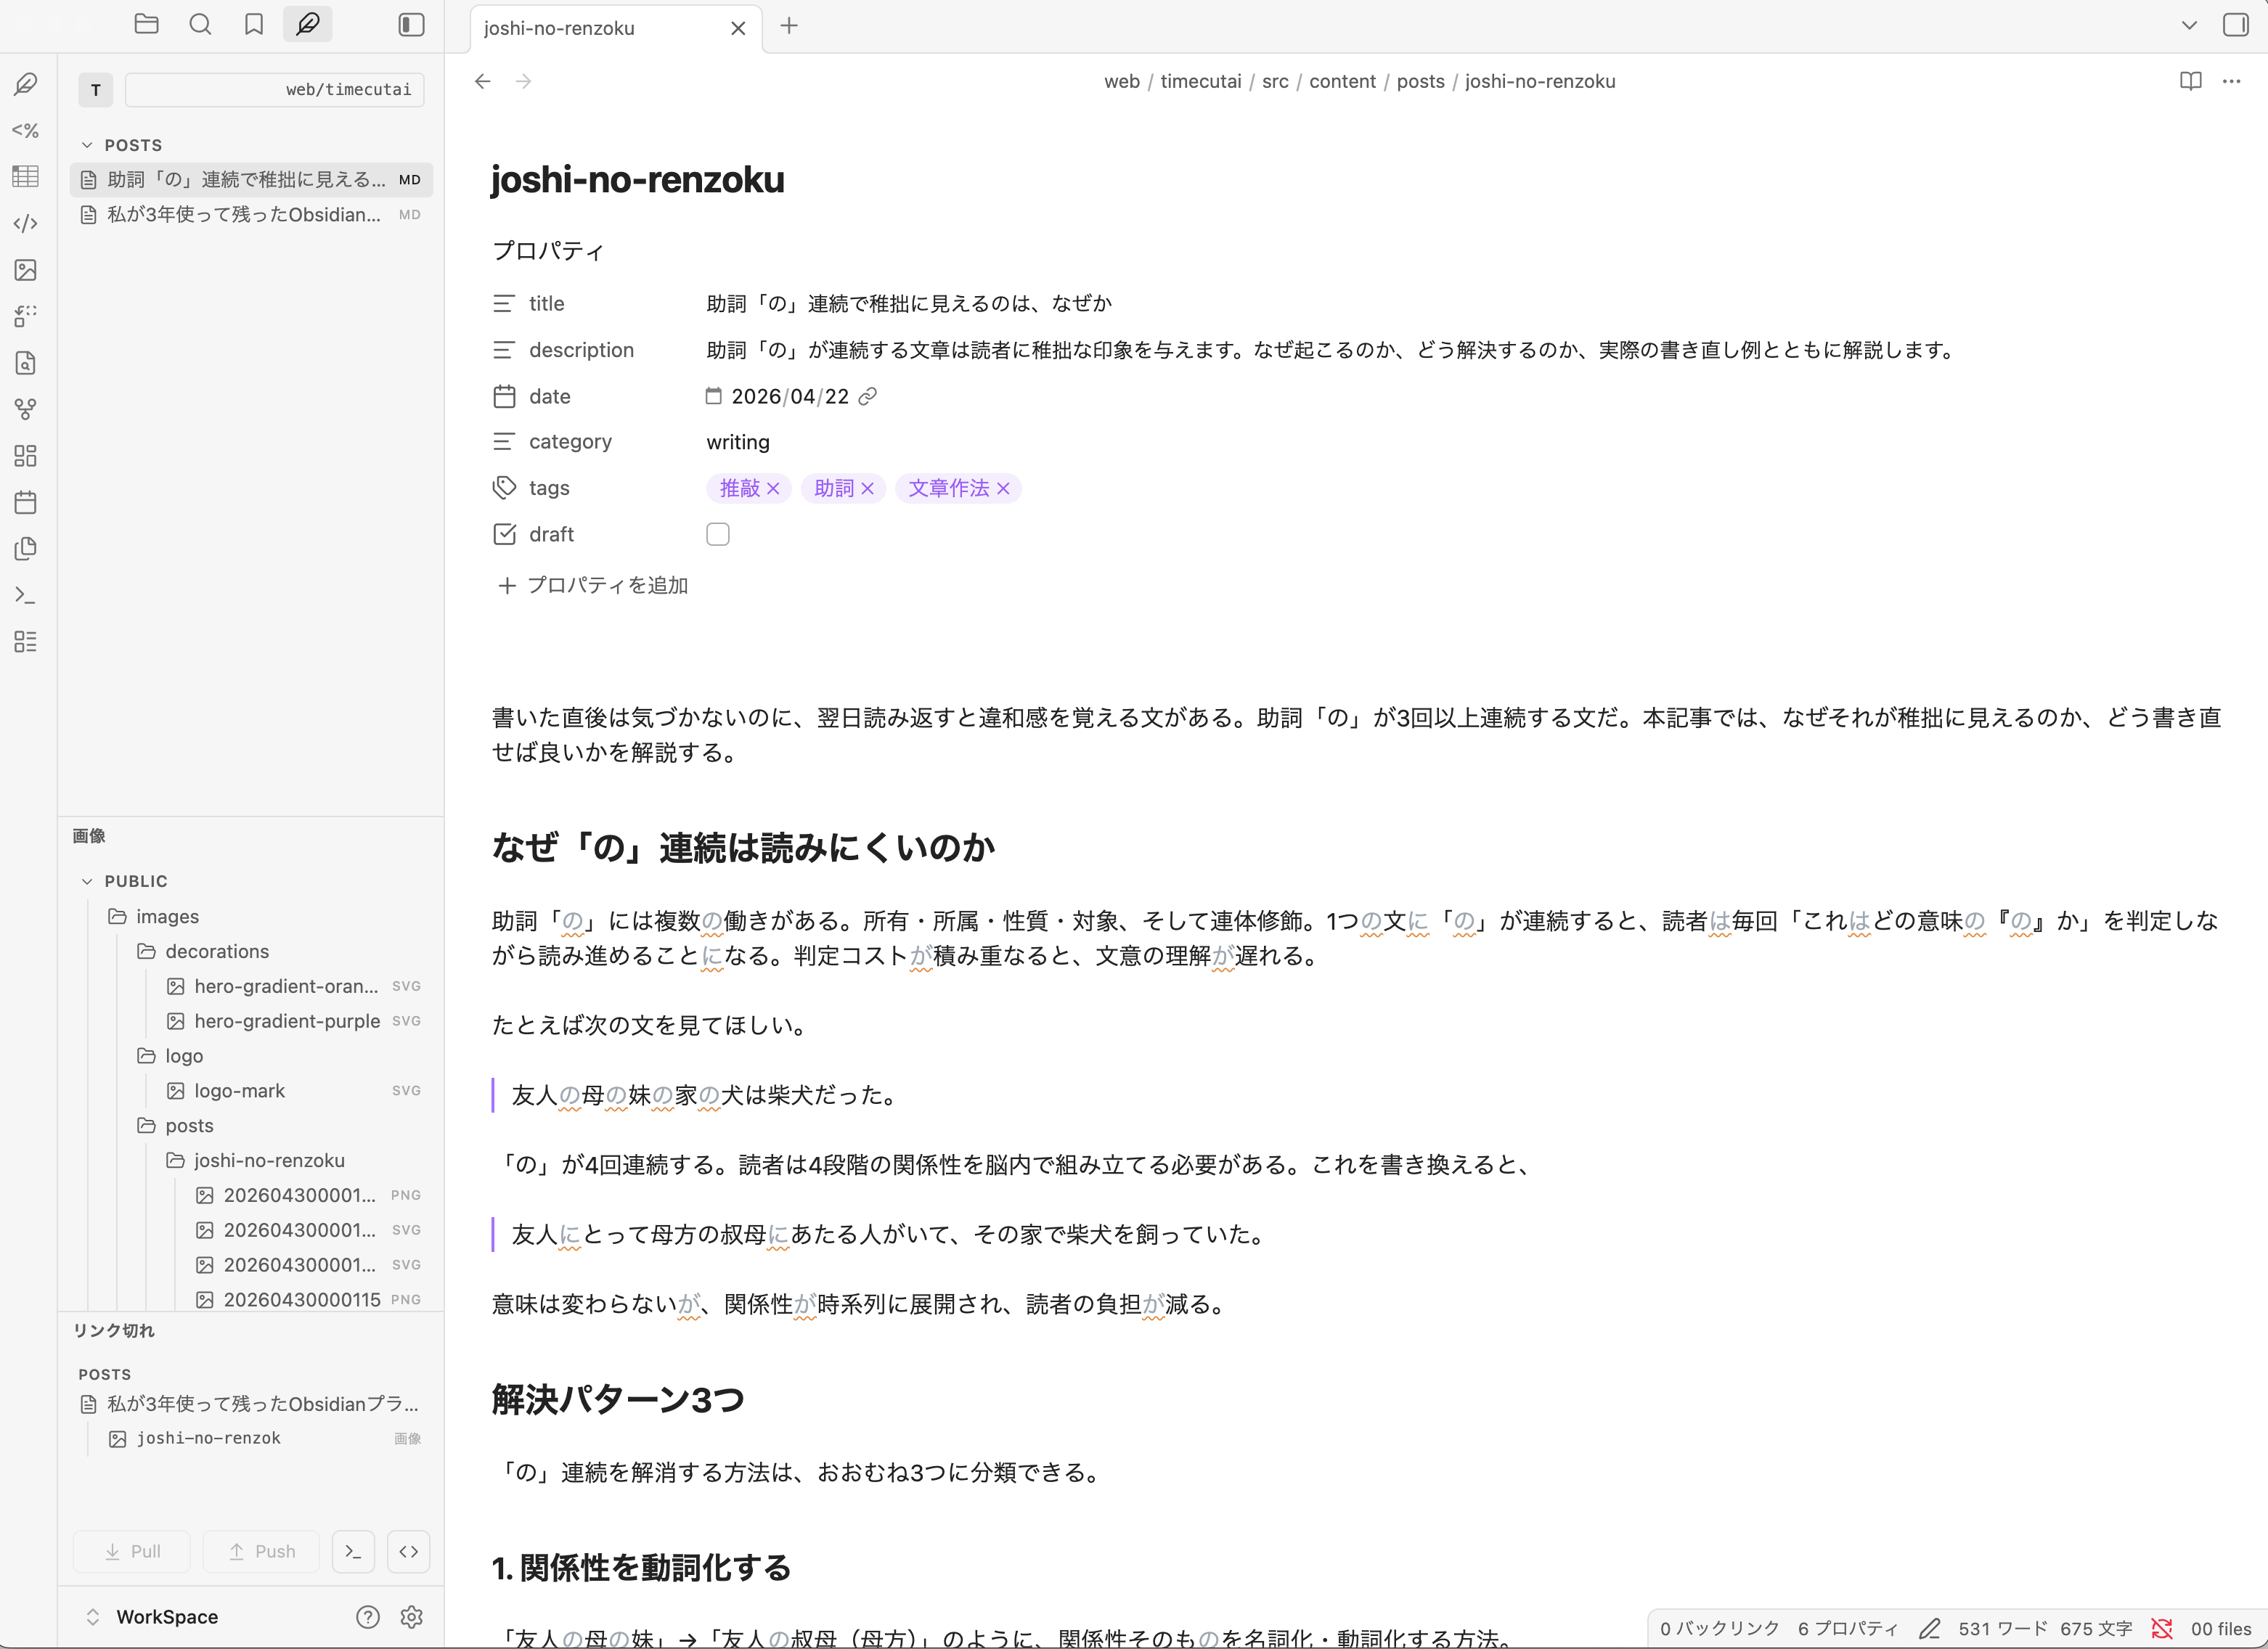This screenshot has width=2268, height=1649.
Task: Open the help question mark icon
Action: click(x=368, y=1618)
